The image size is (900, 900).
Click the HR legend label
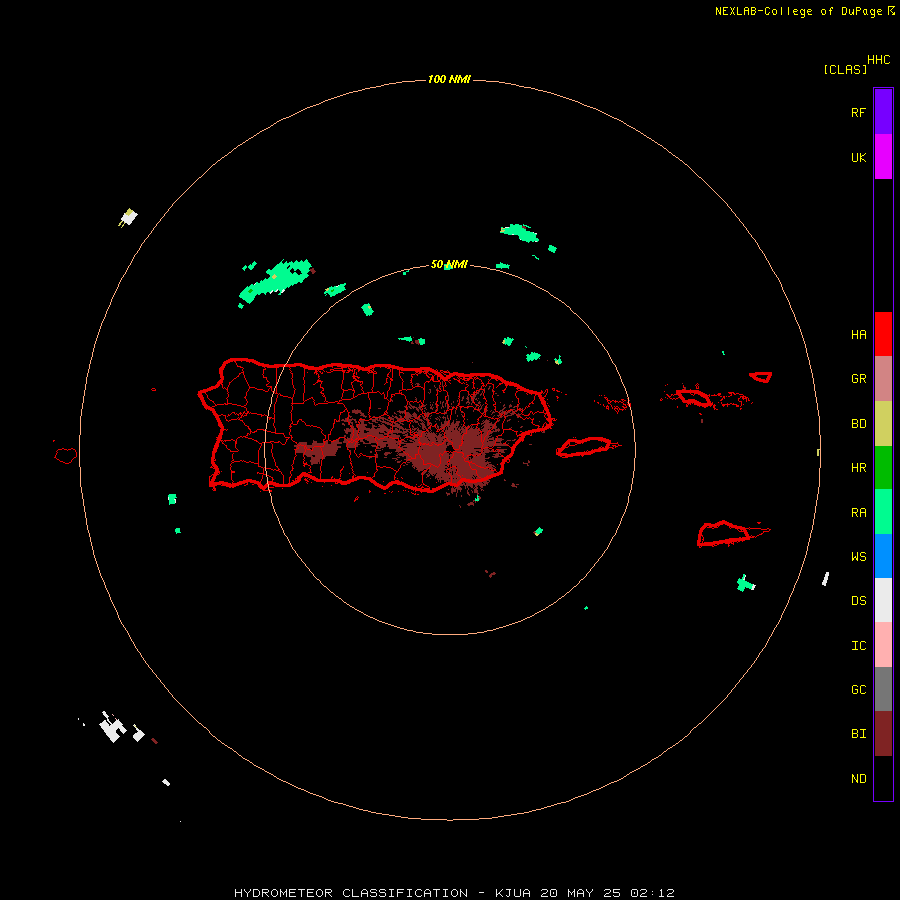858,468
